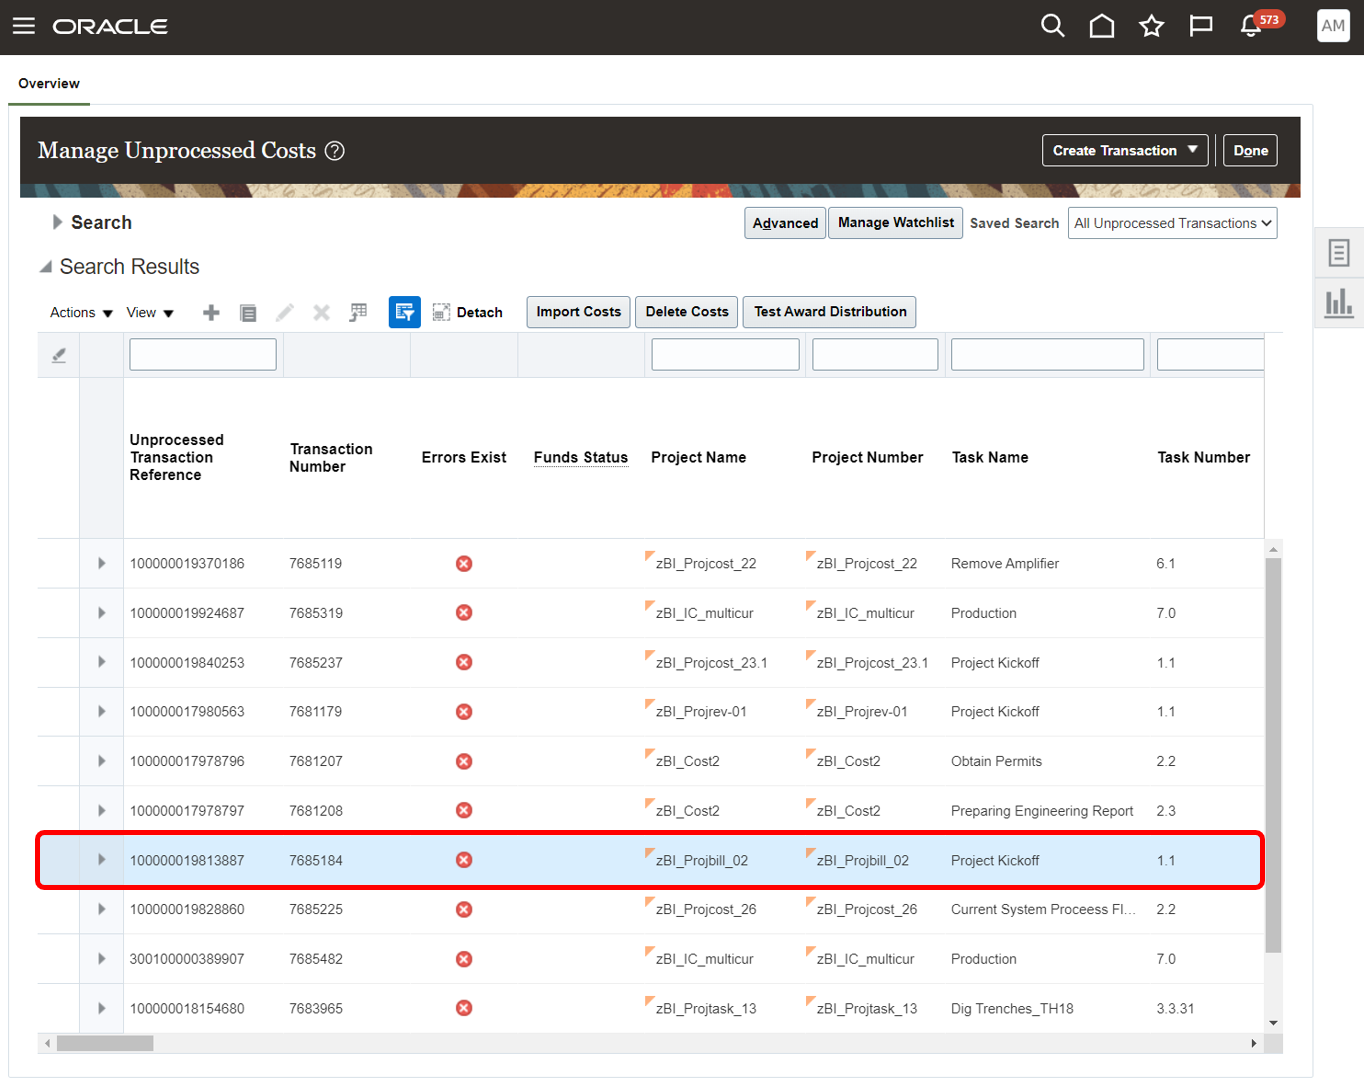
Task: Click the Transaction Number column header
Action: (x=331, y=458)
